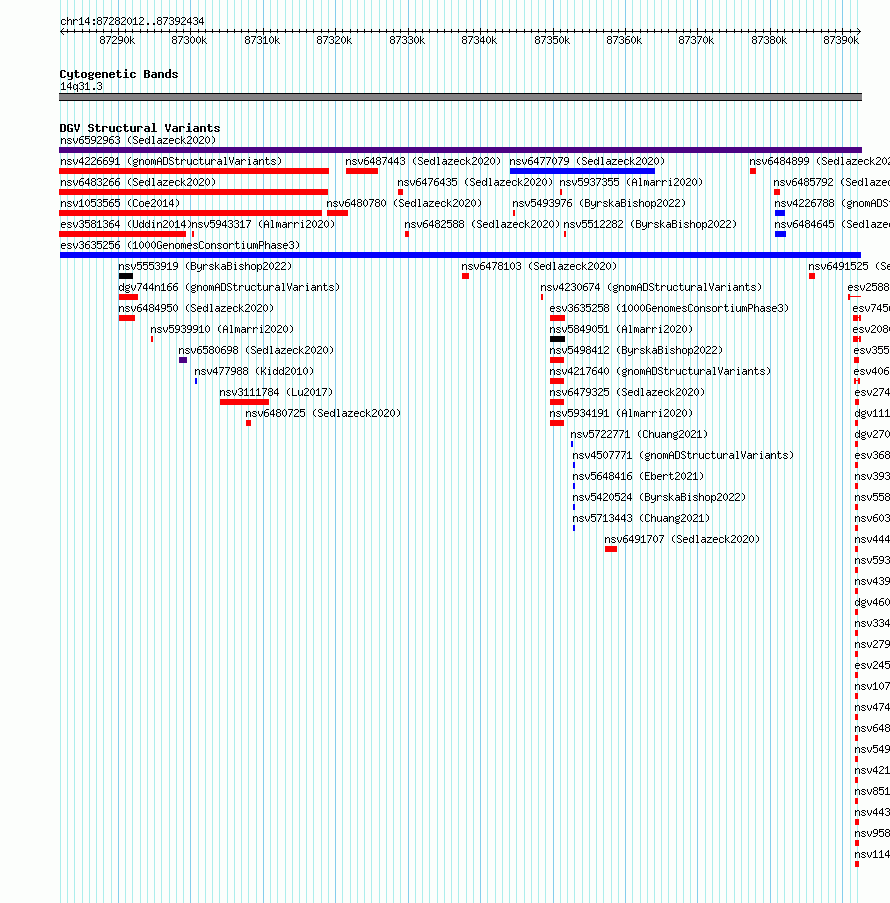Image resolution: width=890 pixels, height=903 pixels.
Task: Click nsv6484950 (Sedlazeck2020) label
Action: pos(196,309)
